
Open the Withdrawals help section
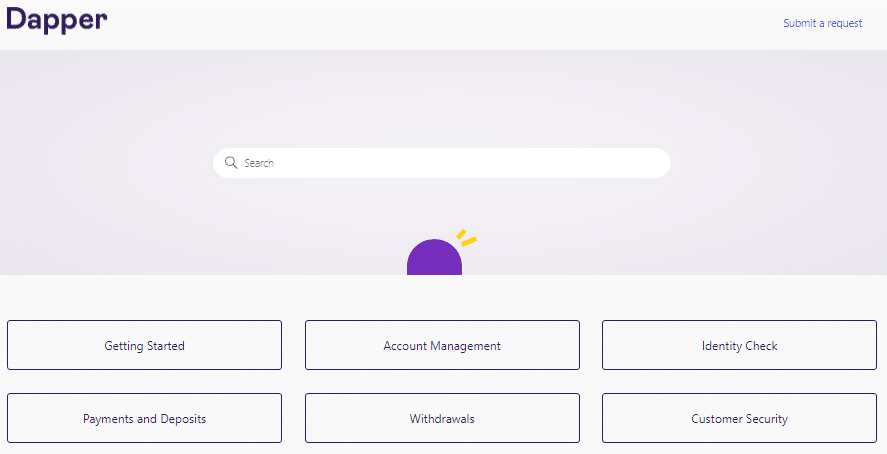click(x=442, y=419)
